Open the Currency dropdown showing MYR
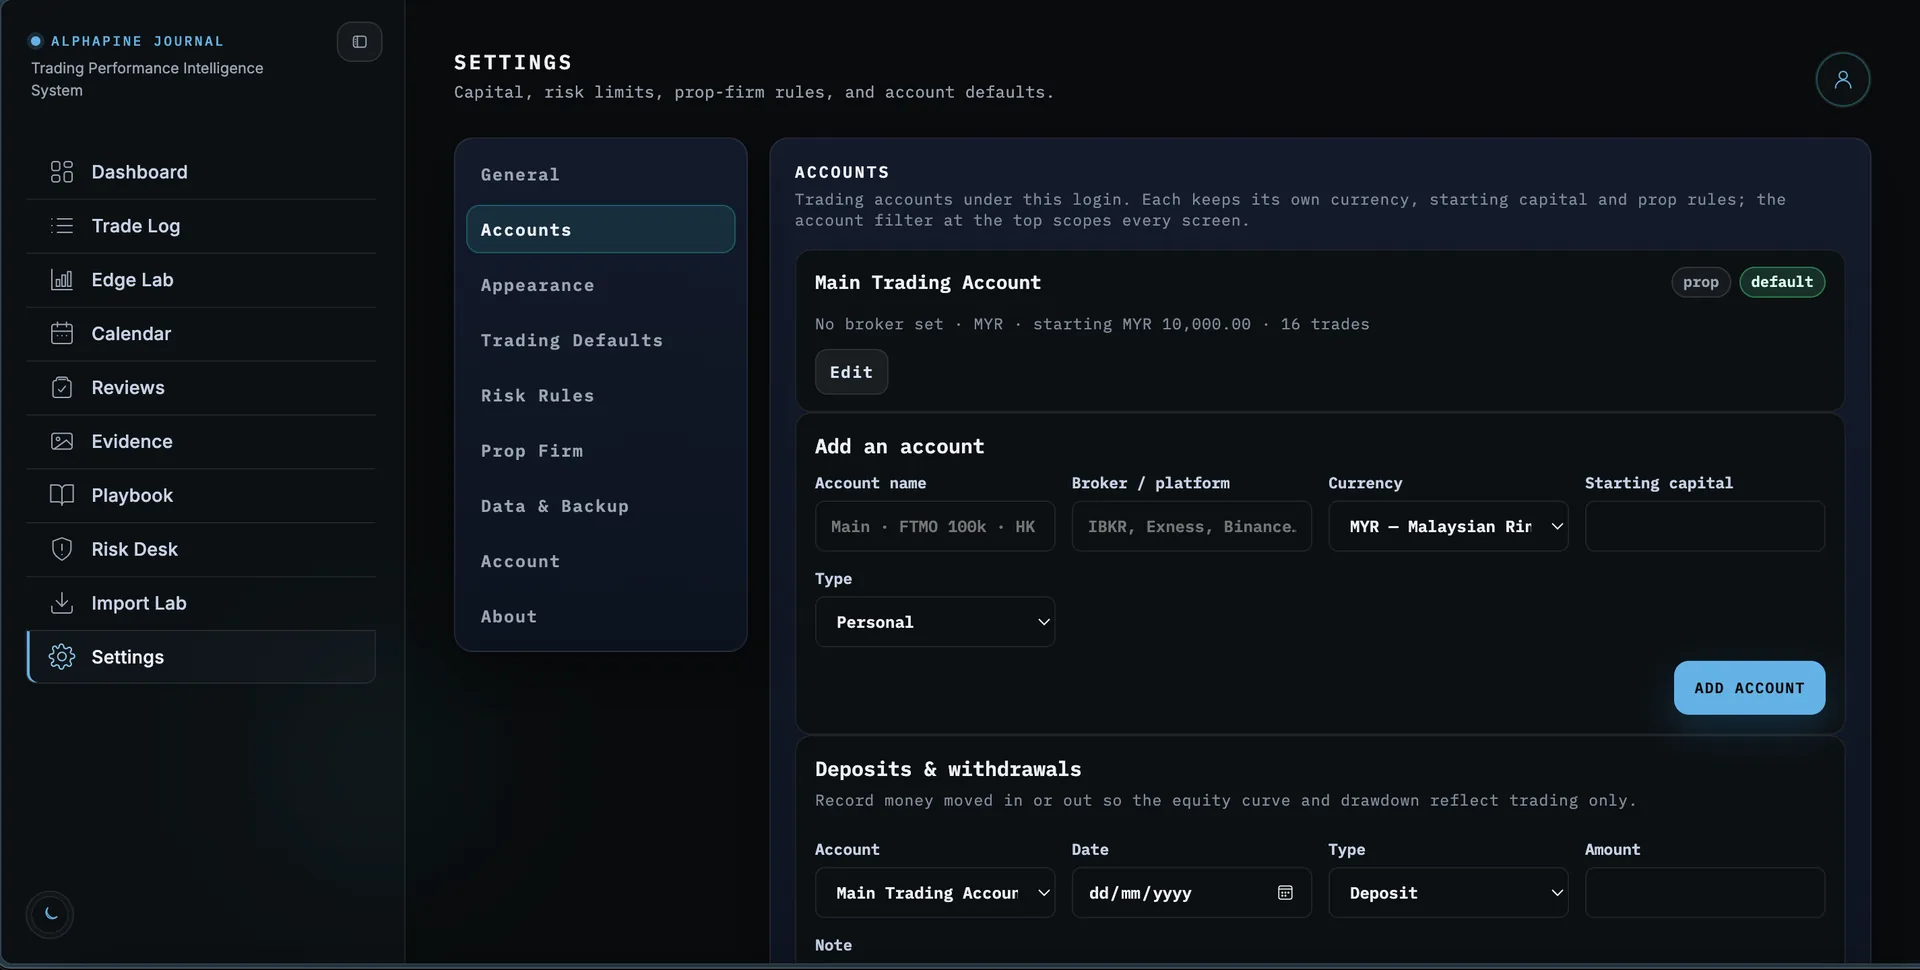This screenshot has height=970, width=1920. pyautogui.click(x=1448, y=526)
